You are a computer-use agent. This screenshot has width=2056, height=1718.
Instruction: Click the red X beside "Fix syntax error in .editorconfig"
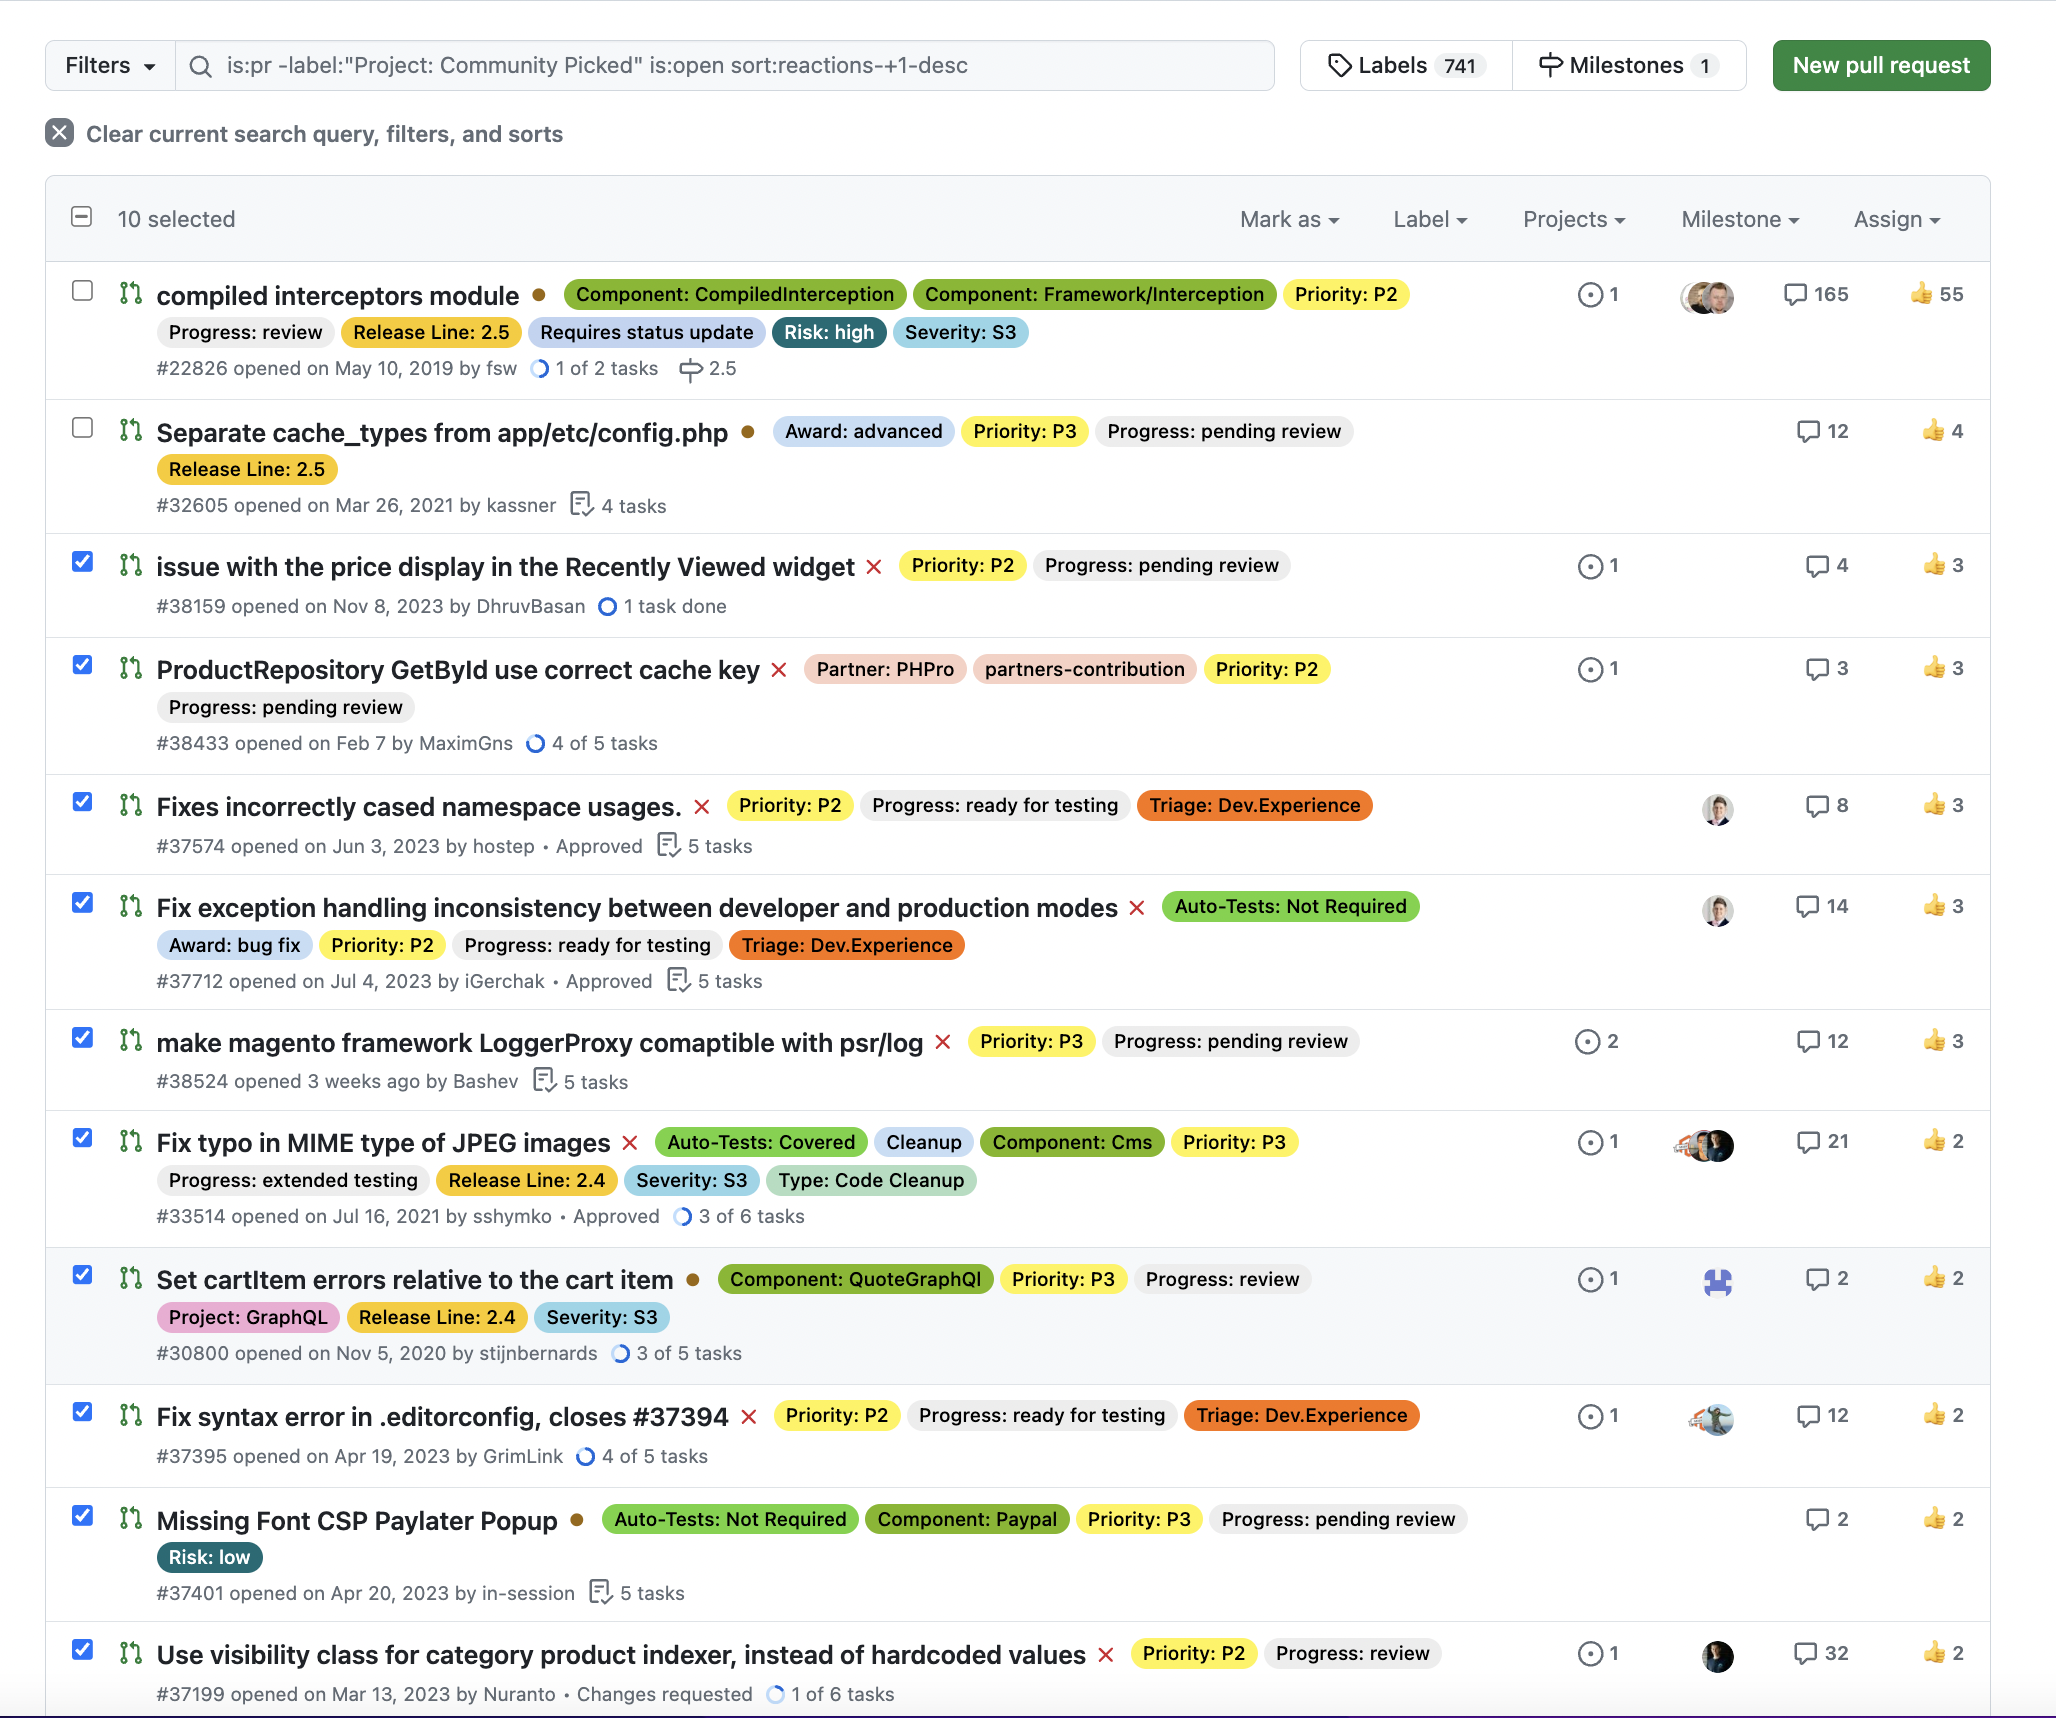748,1417
